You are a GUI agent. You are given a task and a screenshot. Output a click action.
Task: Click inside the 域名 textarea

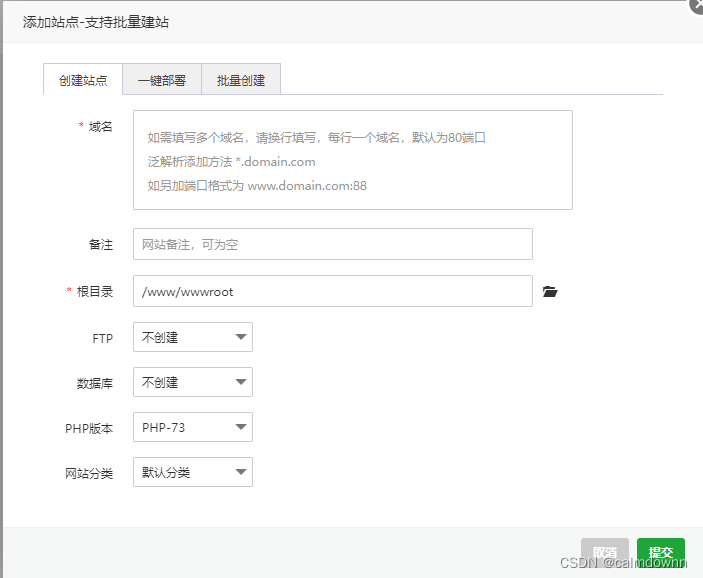coord(353,160)
